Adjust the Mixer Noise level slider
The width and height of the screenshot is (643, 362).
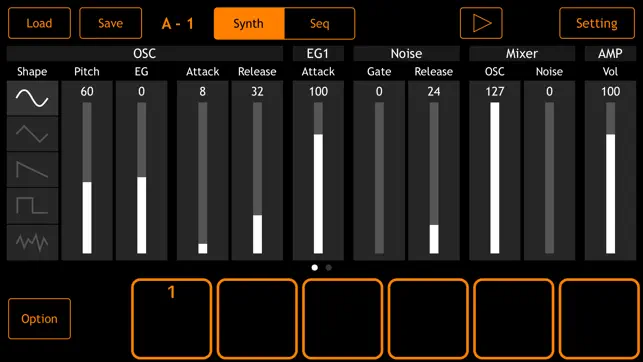pos(550,178)
